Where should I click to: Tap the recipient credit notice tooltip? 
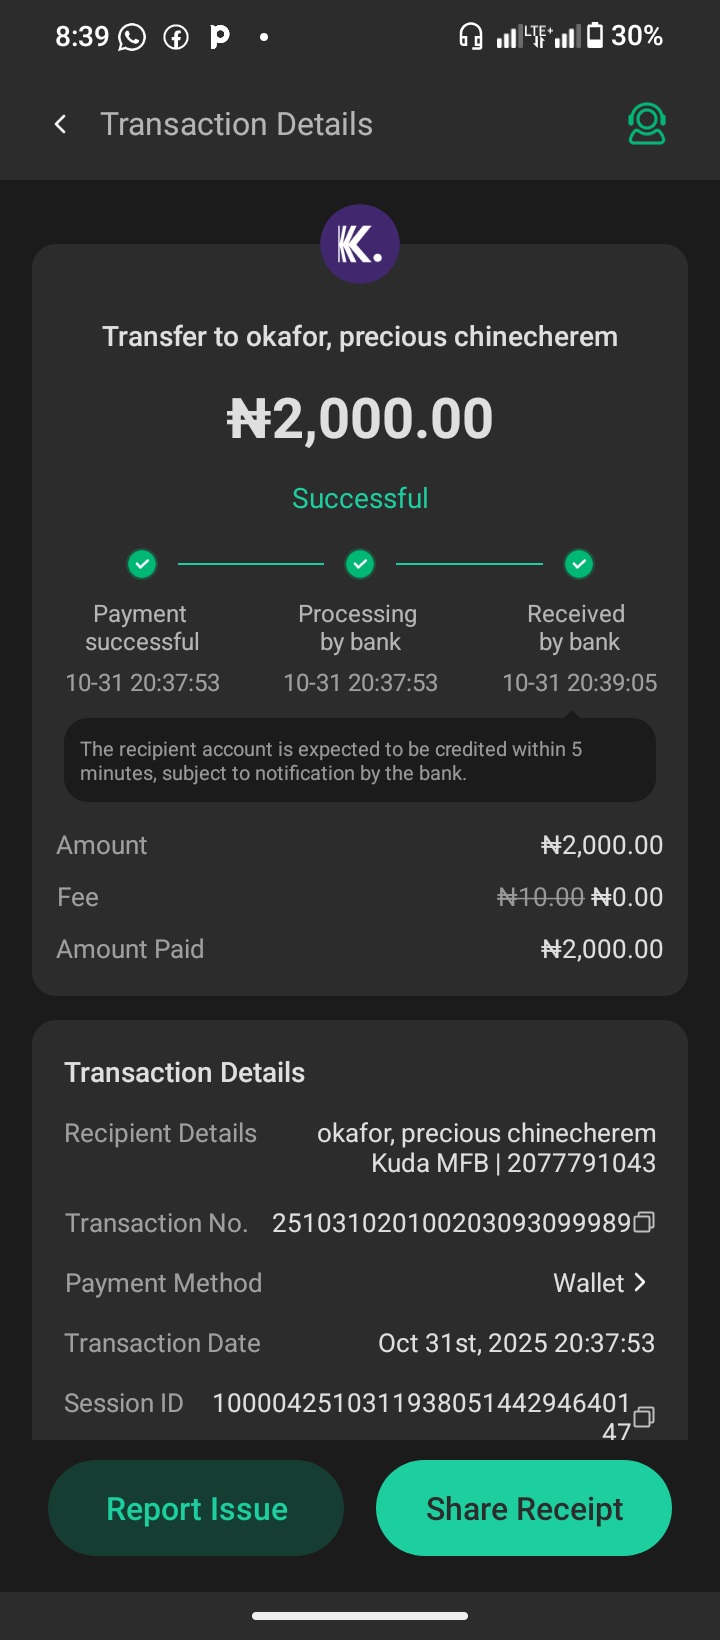coord(360,761)
